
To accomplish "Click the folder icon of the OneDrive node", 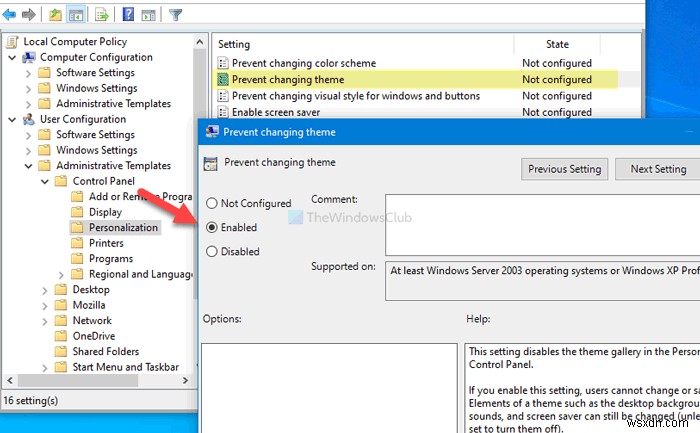I will point(61,336).
